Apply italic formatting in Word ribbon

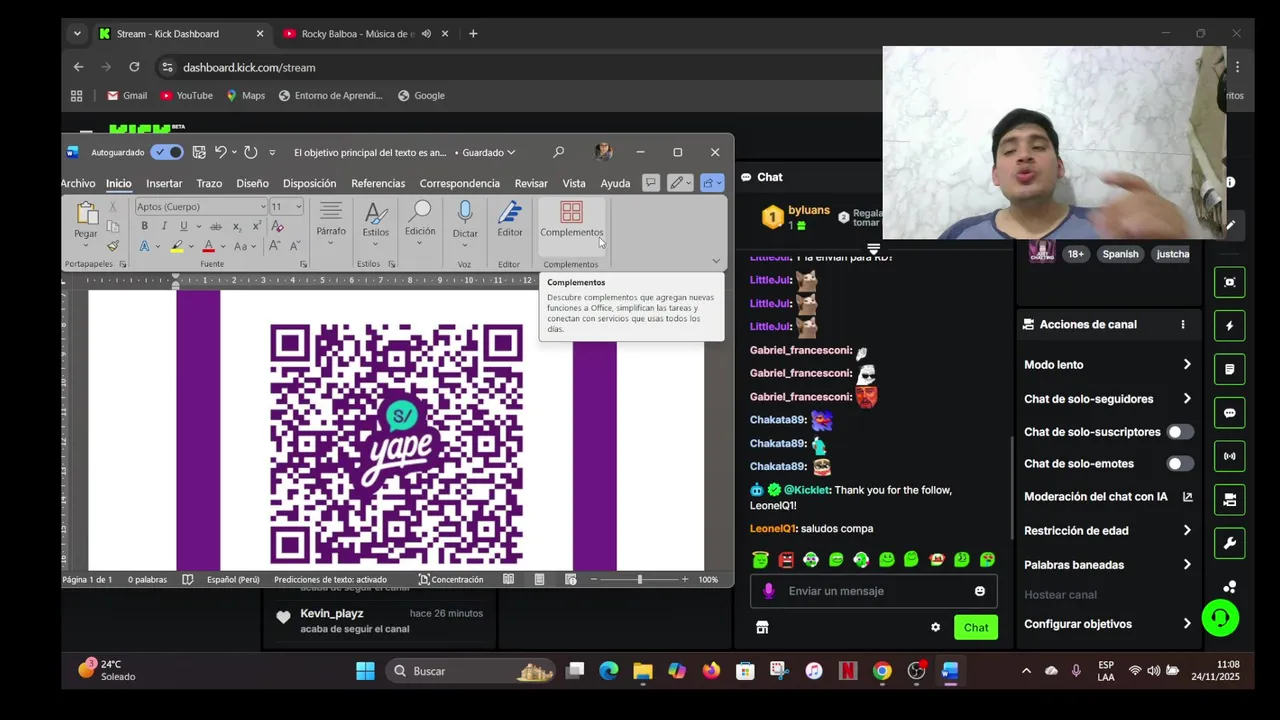tap(164, 227)
